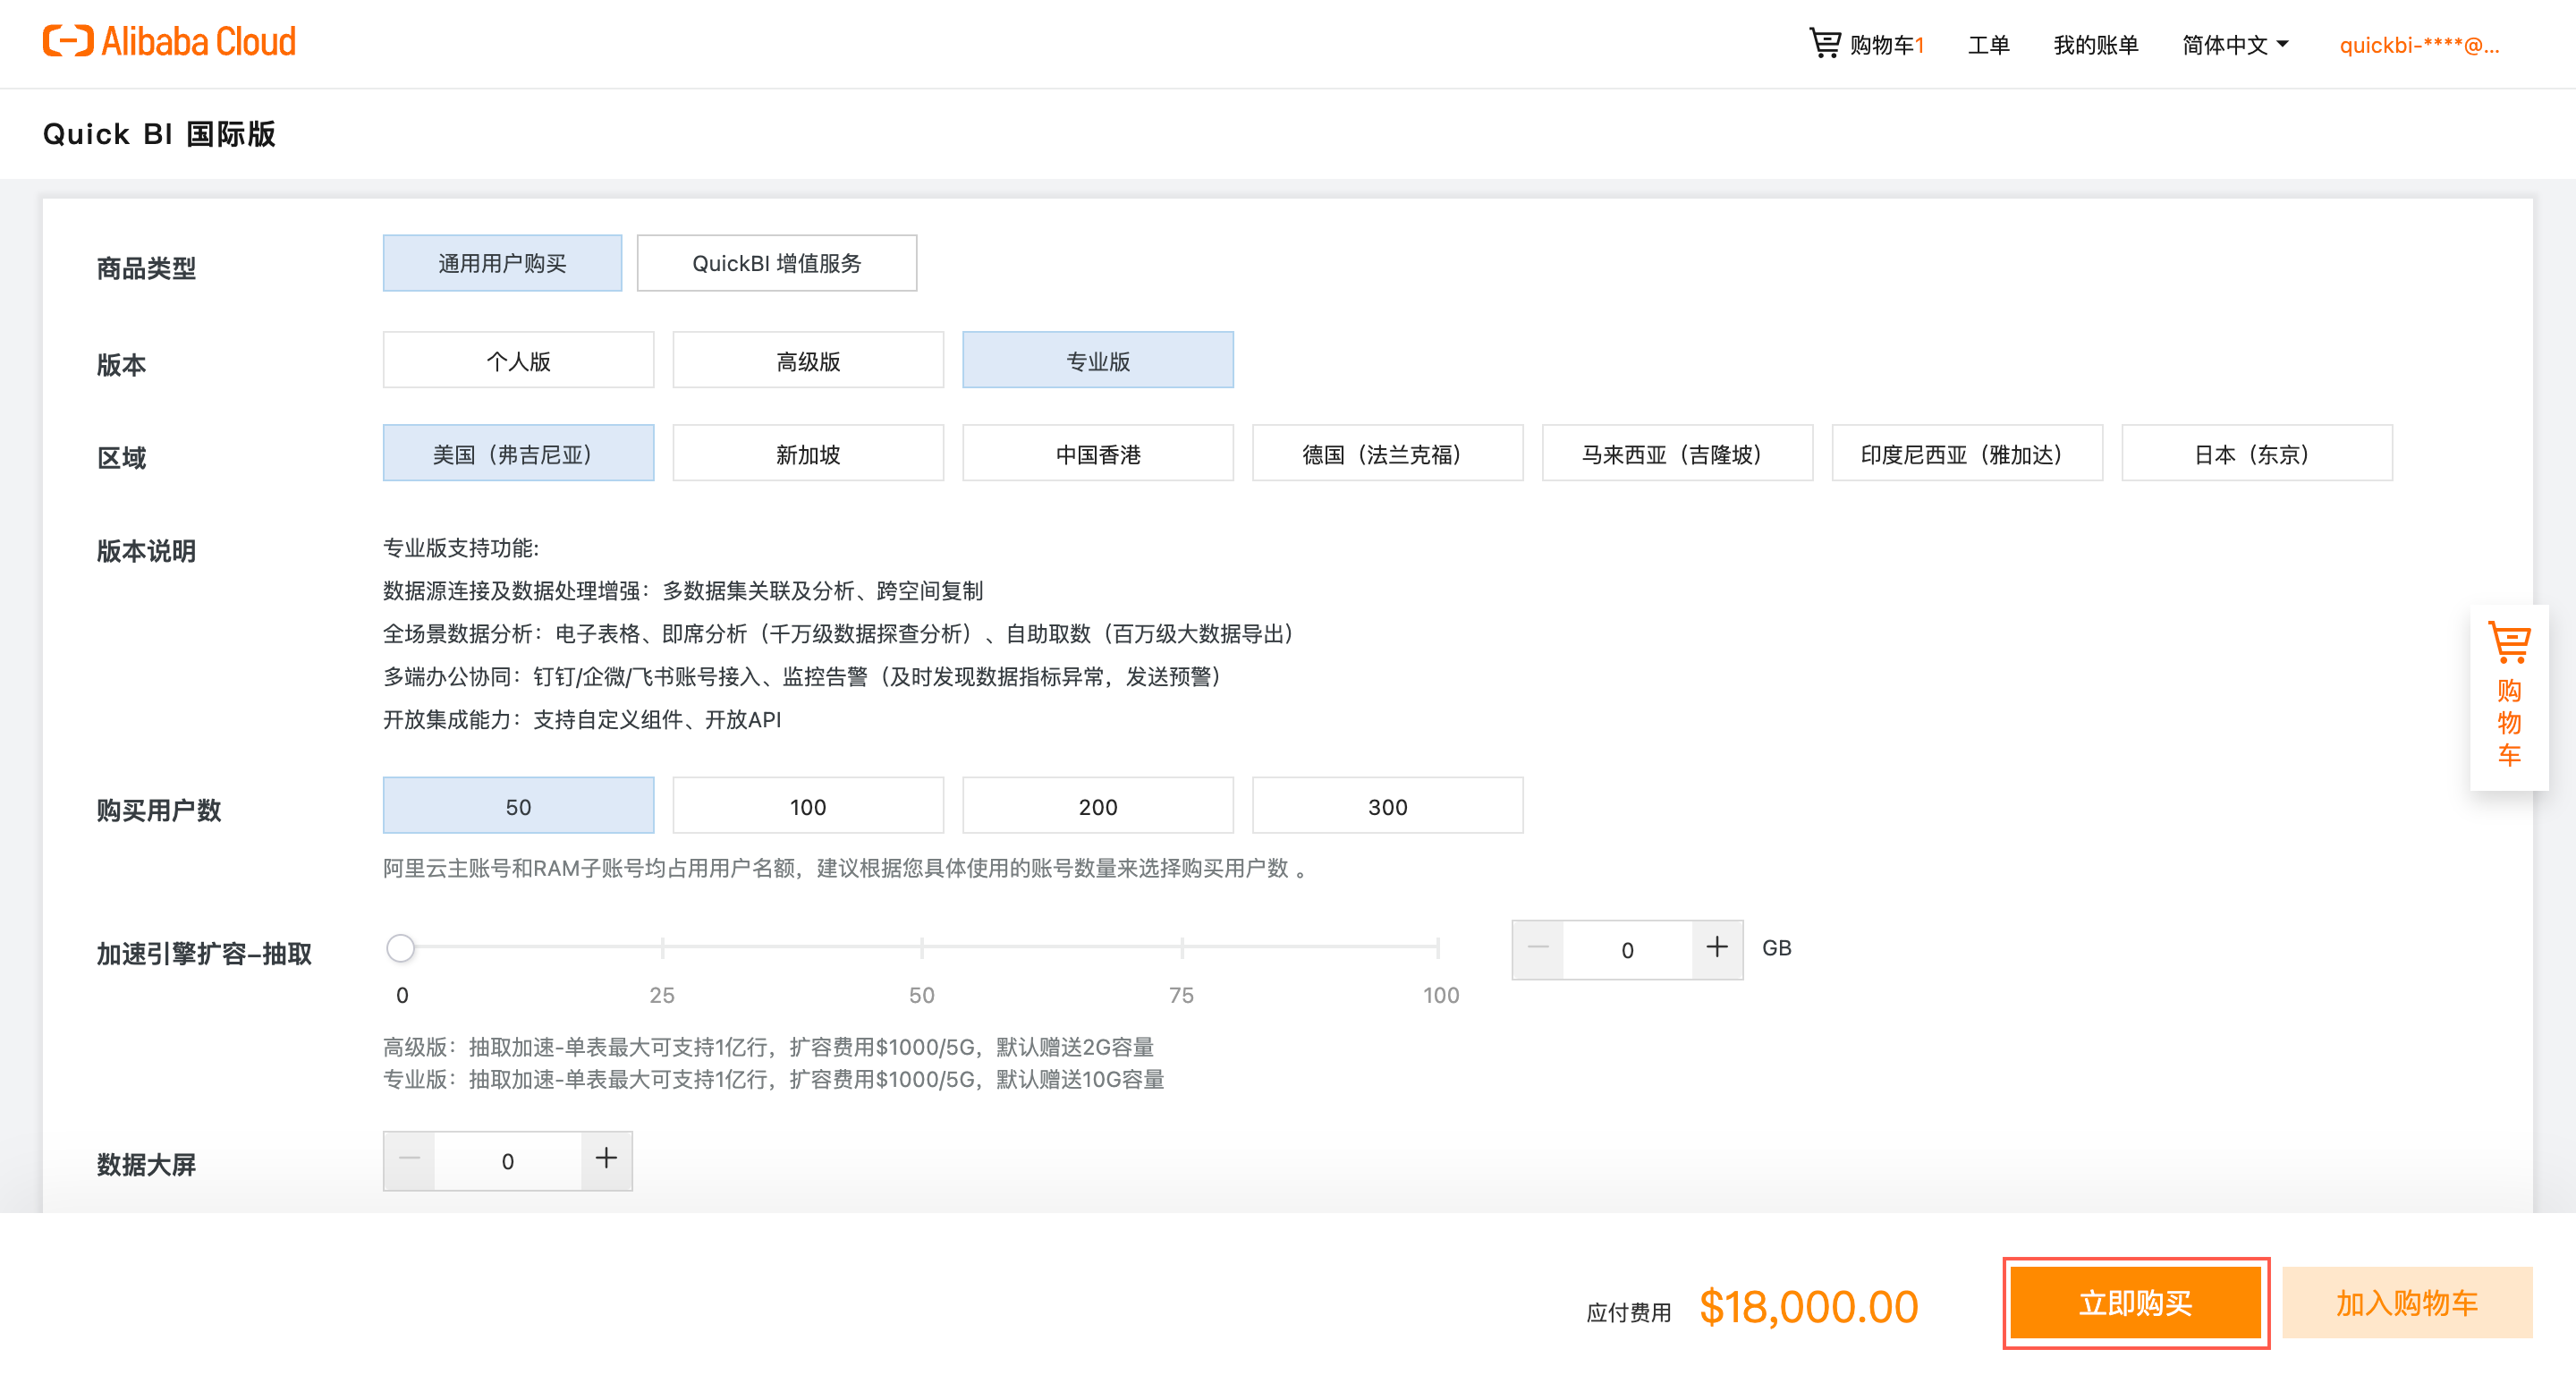Choose the 高级版 edition
Image resolution: width=2576 pixels, height=1392 pixels.
807,360
